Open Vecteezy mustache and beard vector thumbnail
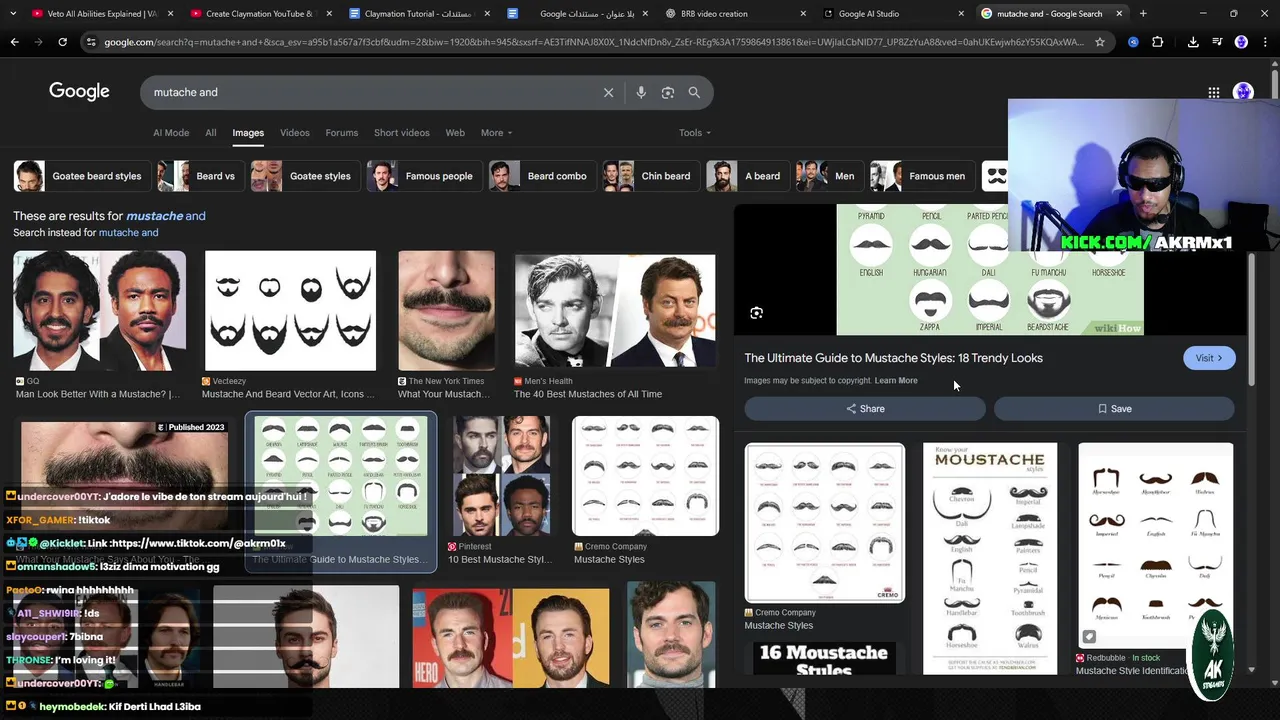This screenshot has width=1280, height=720. point(290,311)
